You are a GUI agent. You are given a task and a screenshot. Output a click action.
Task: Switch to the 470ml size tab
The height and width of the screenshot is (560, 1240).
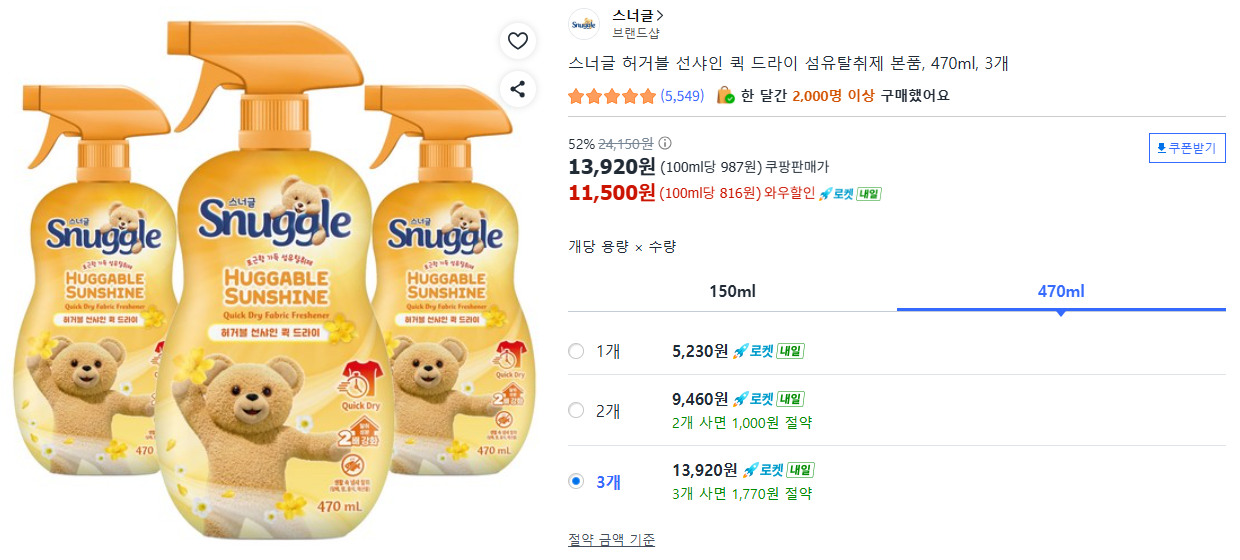click(x=1061, y=292)
